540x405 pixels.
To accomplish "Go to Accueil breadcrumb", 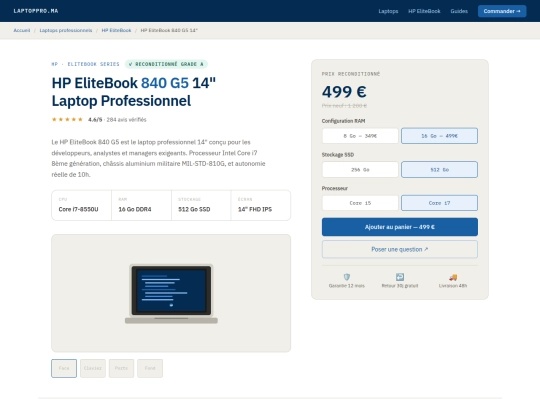I will (22, 30).
